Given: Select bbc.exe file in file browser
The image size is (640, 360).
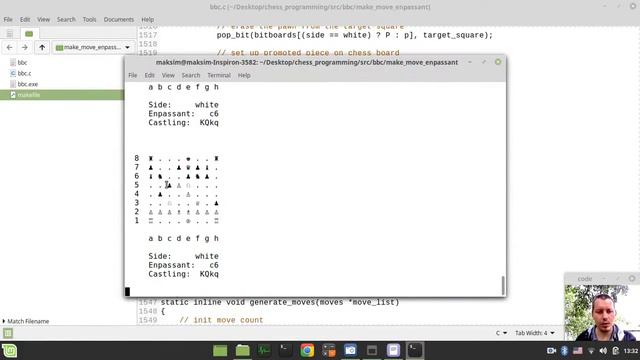Looking at the screenshot, I should pos(27,84).
